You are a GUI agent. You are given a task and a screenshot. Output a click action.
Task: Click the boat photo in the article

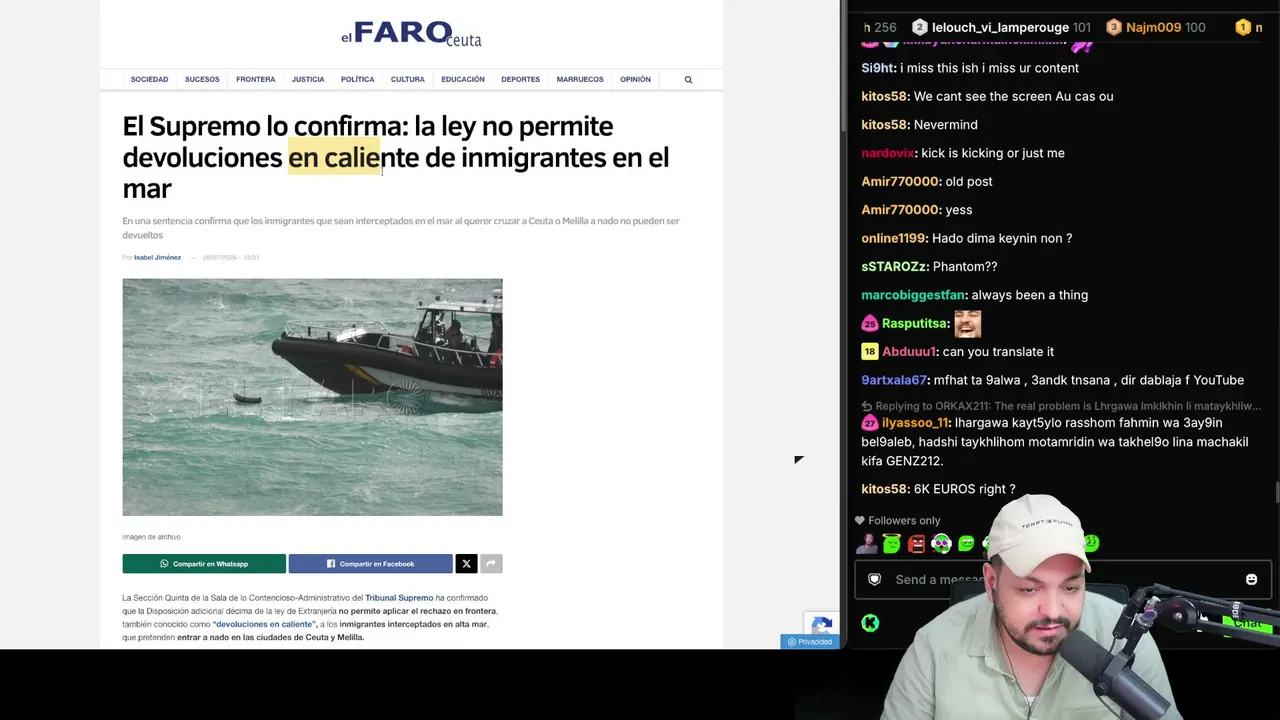click(312, 397)
